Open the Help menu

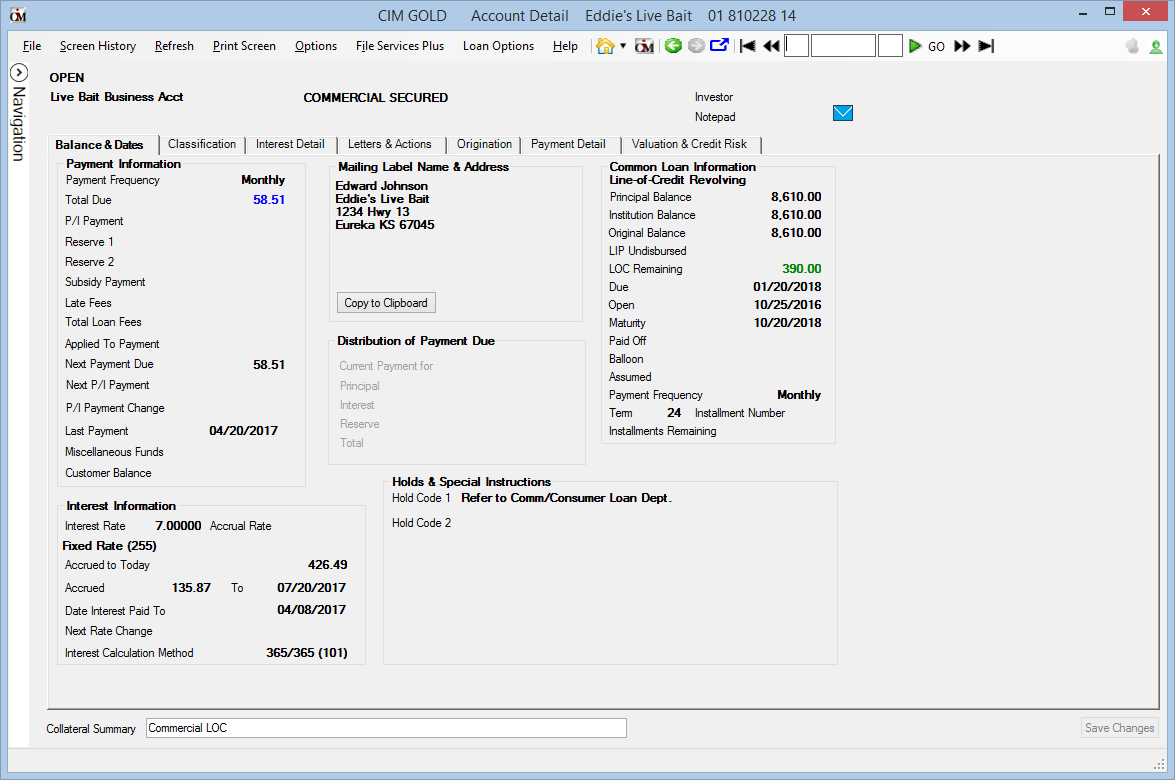coord(565,46)
